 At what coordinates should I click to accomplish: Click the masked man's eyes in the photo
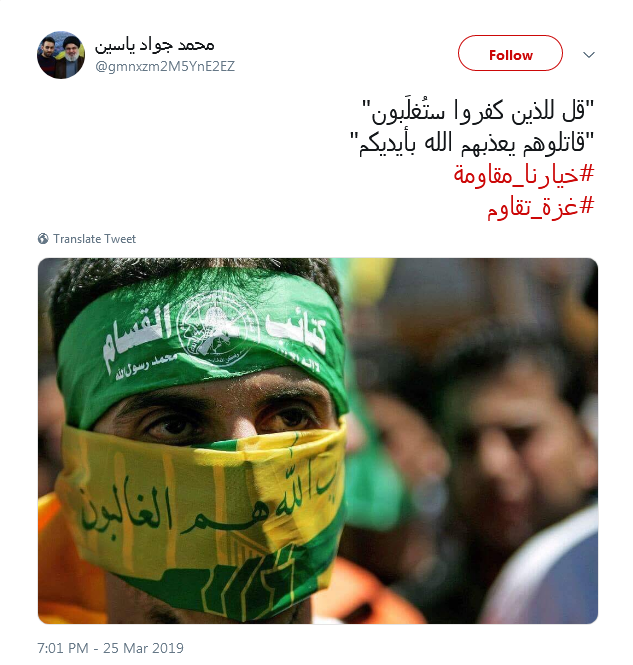229,420
